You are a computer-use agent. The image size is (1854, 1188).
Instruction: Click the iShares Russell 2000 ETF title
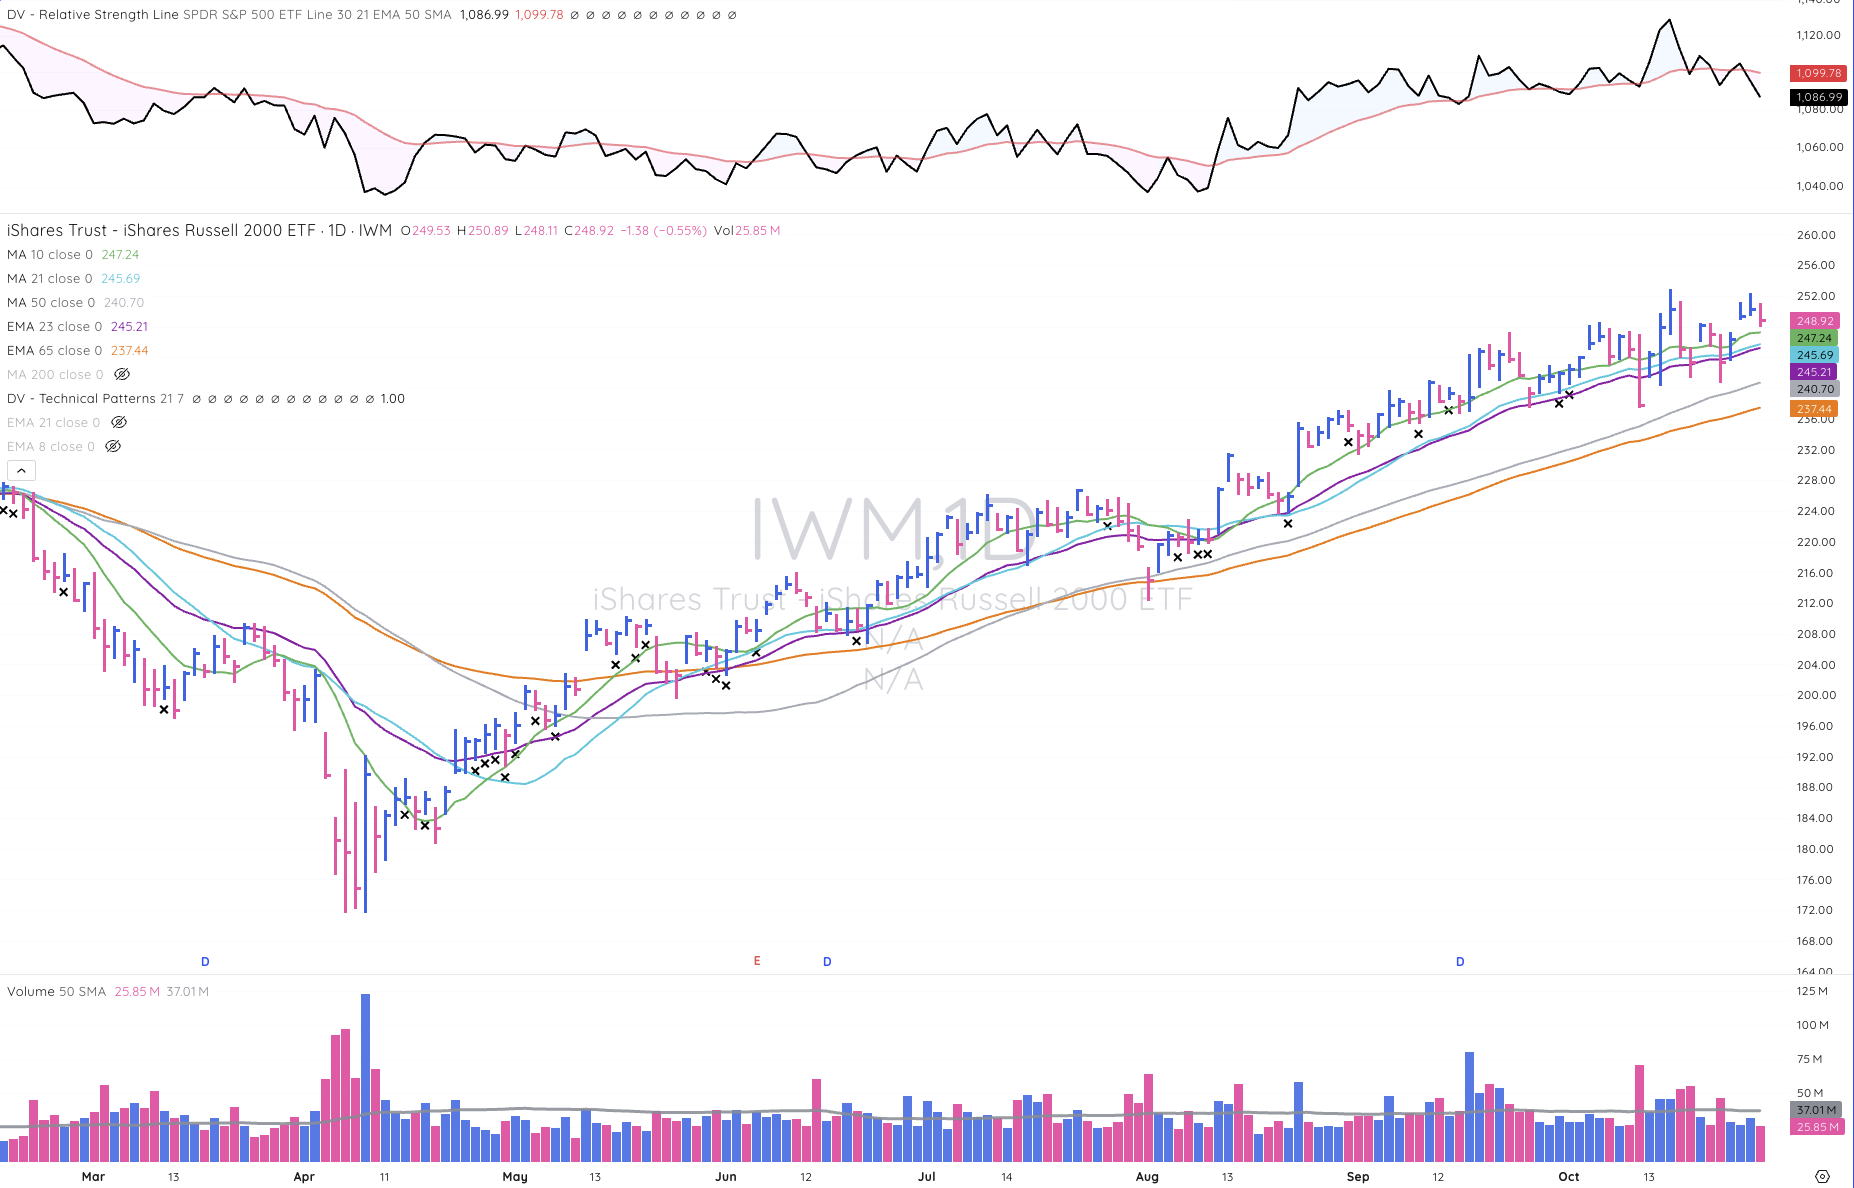[x=160, y=230]
